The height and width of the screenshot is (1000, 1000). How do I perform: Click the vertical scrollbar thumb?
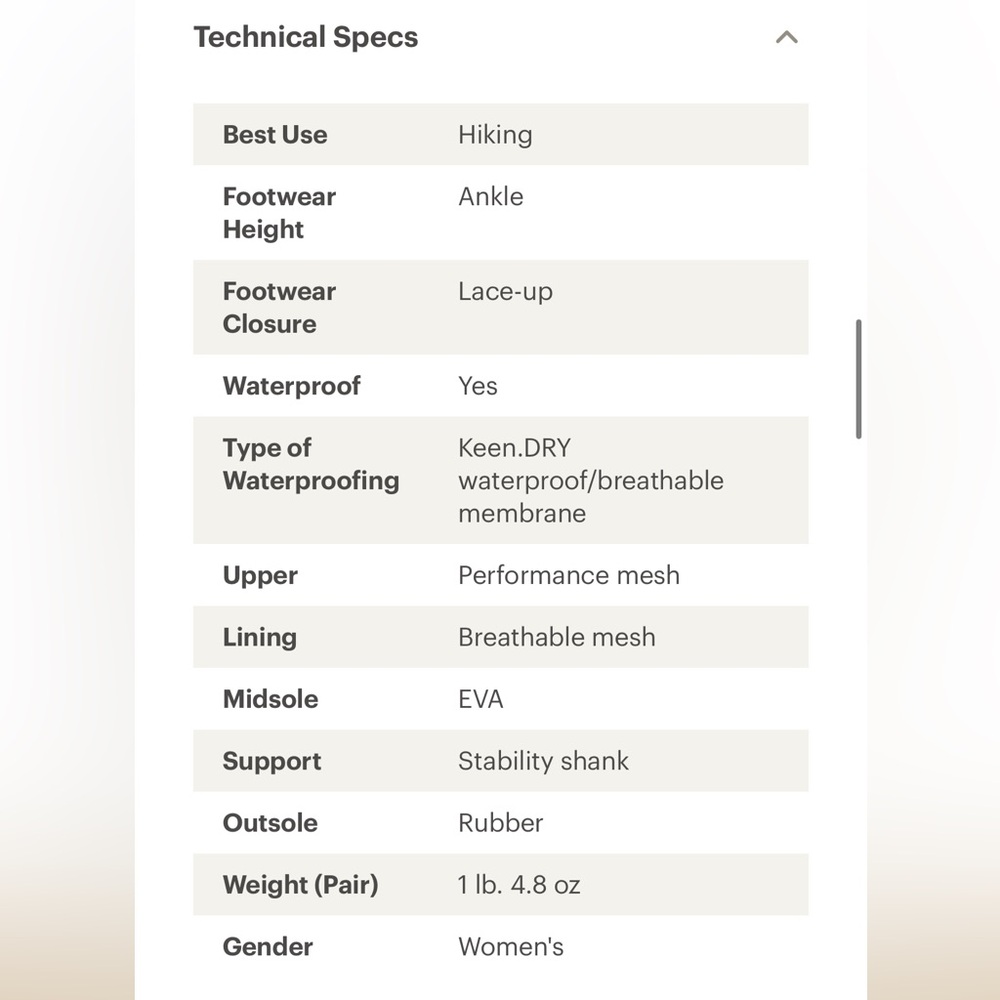coord(859,379)
